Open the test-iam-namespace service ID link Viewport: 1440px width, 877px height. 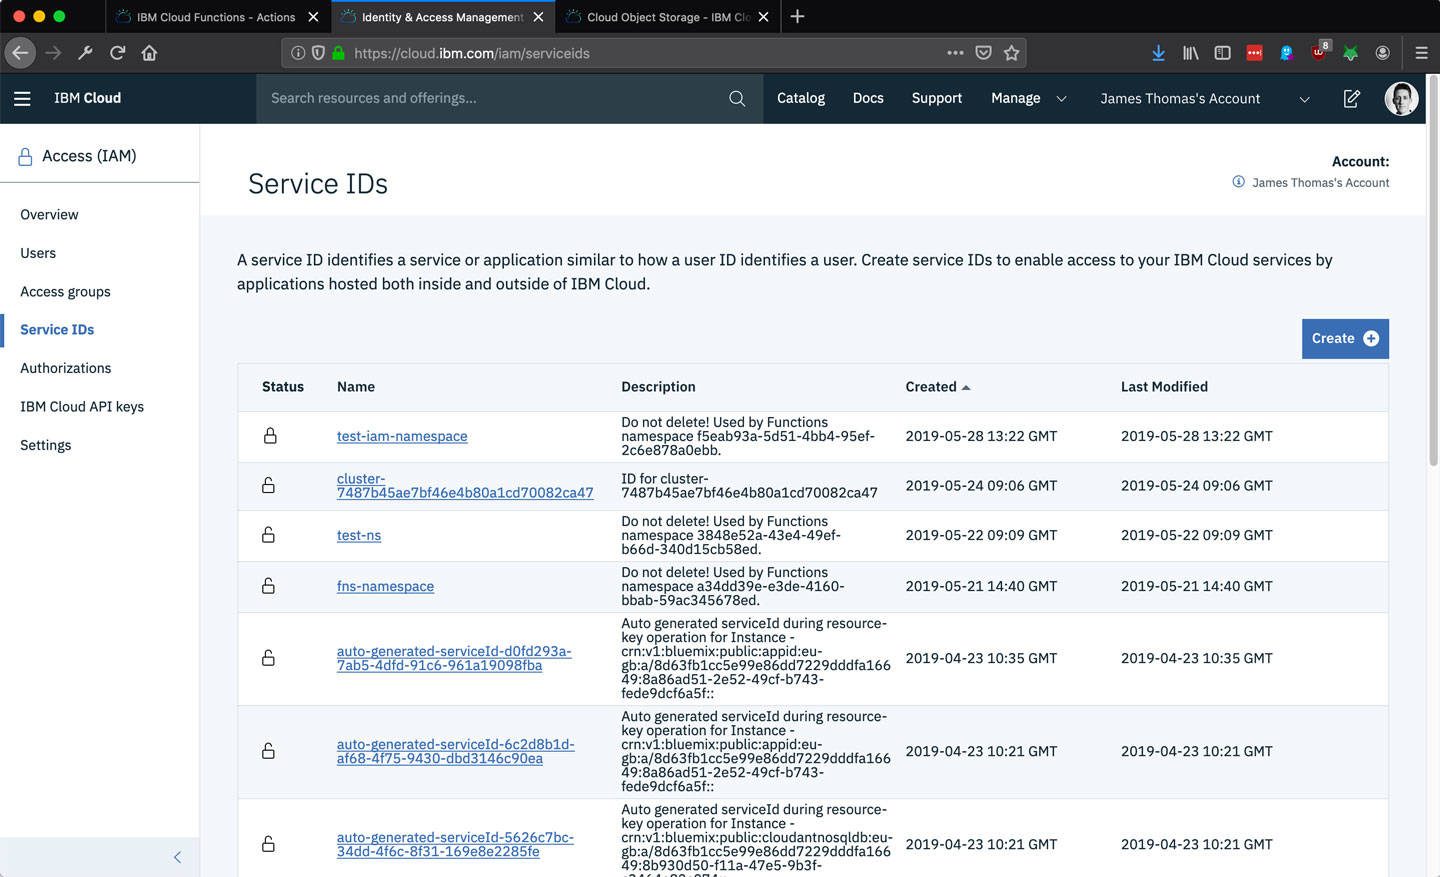click(402, 436)
